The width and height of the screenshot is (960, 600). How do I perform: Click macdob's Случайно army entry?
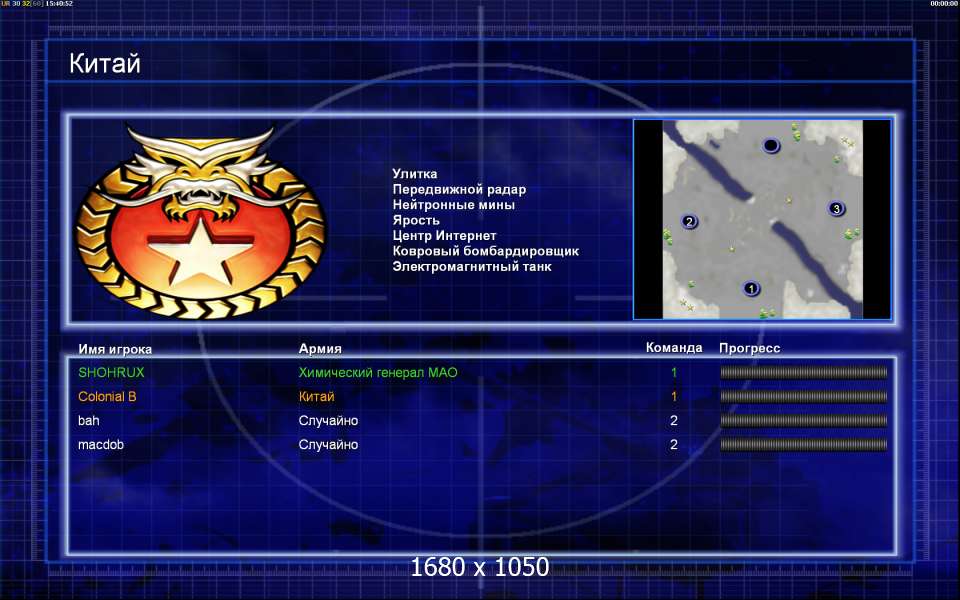(328, 444)
